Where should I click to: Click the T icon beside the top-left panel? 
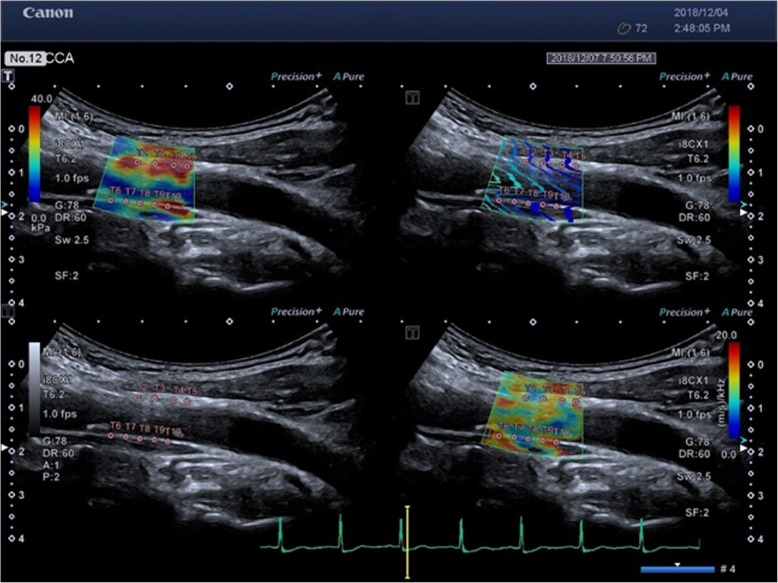click(x=8, y=75)
